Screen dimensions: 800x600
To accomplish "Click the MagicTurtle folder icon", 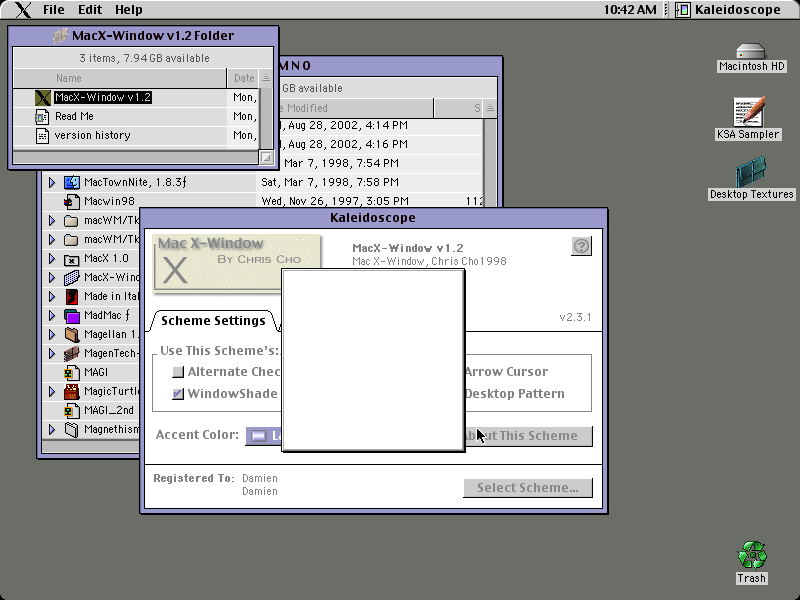I will [x=71, y=392].
